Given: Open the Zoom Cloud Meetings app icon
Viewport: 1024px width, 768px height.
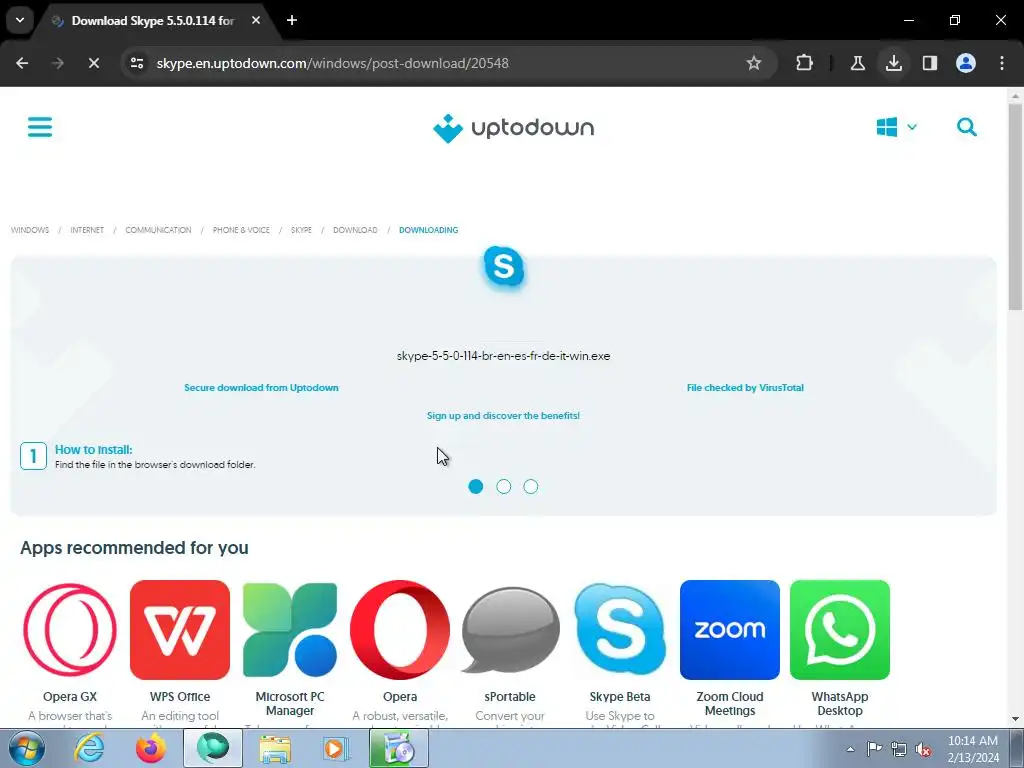Looking at the screenshot, I should [x=729, y=630].
